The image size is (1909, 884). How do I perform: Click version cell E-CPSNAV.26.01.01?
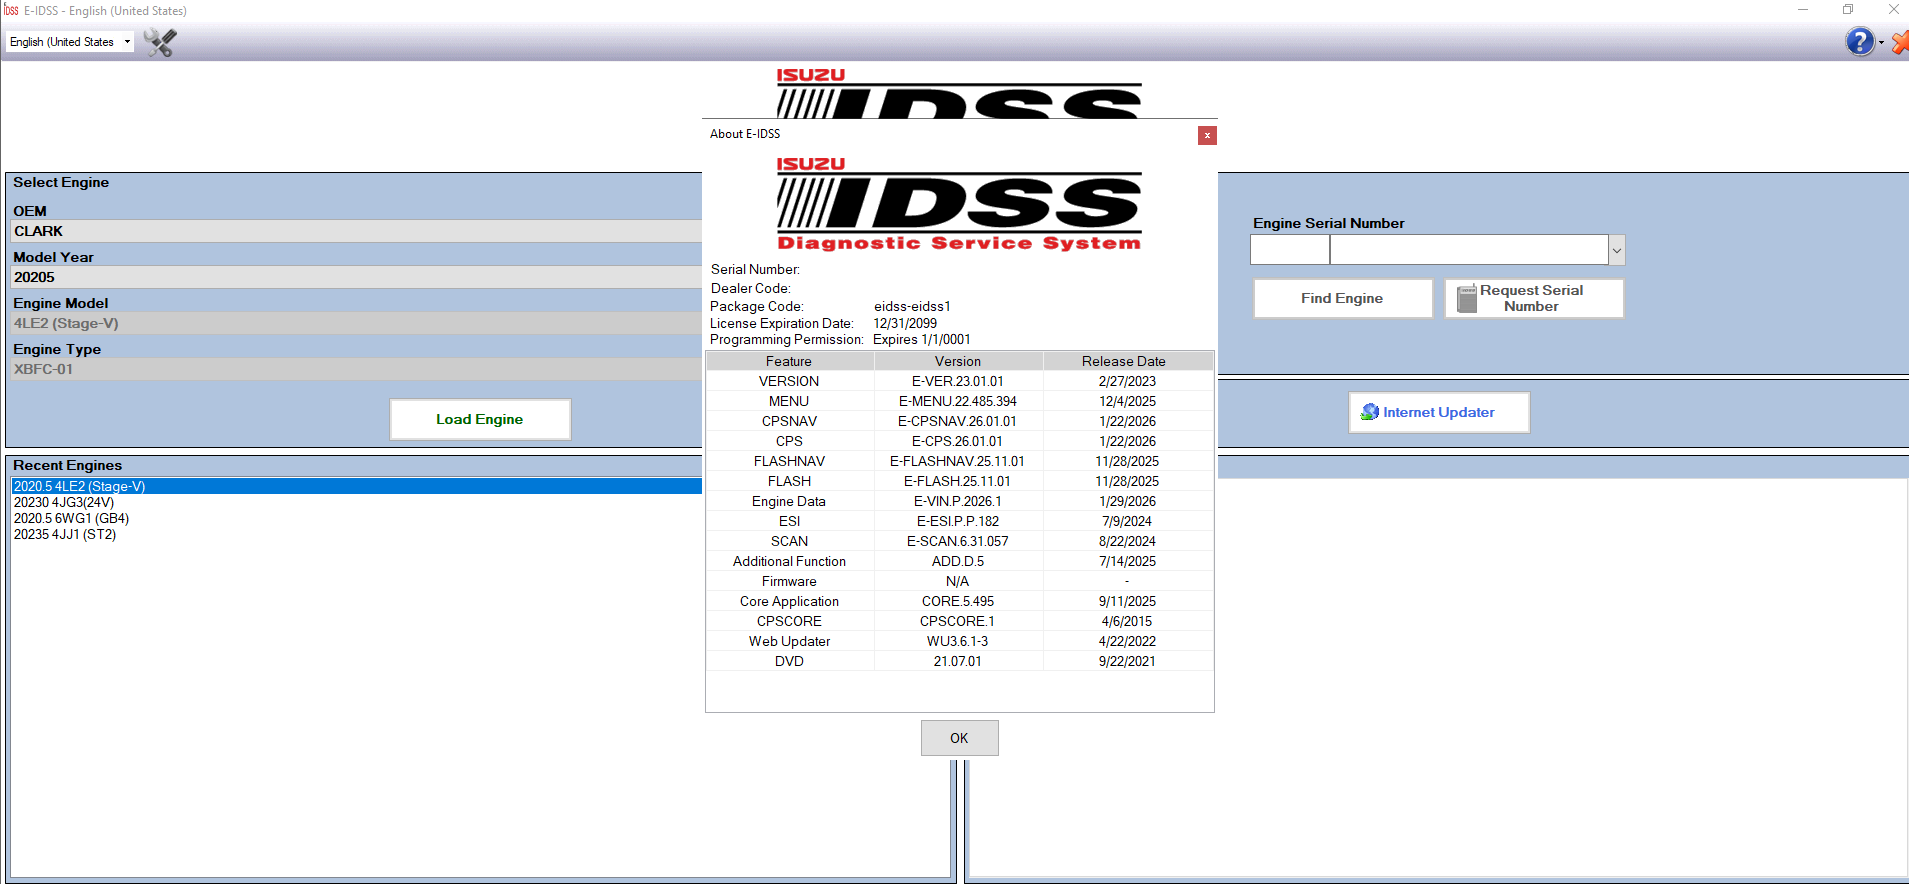click(x=958, y=421)
